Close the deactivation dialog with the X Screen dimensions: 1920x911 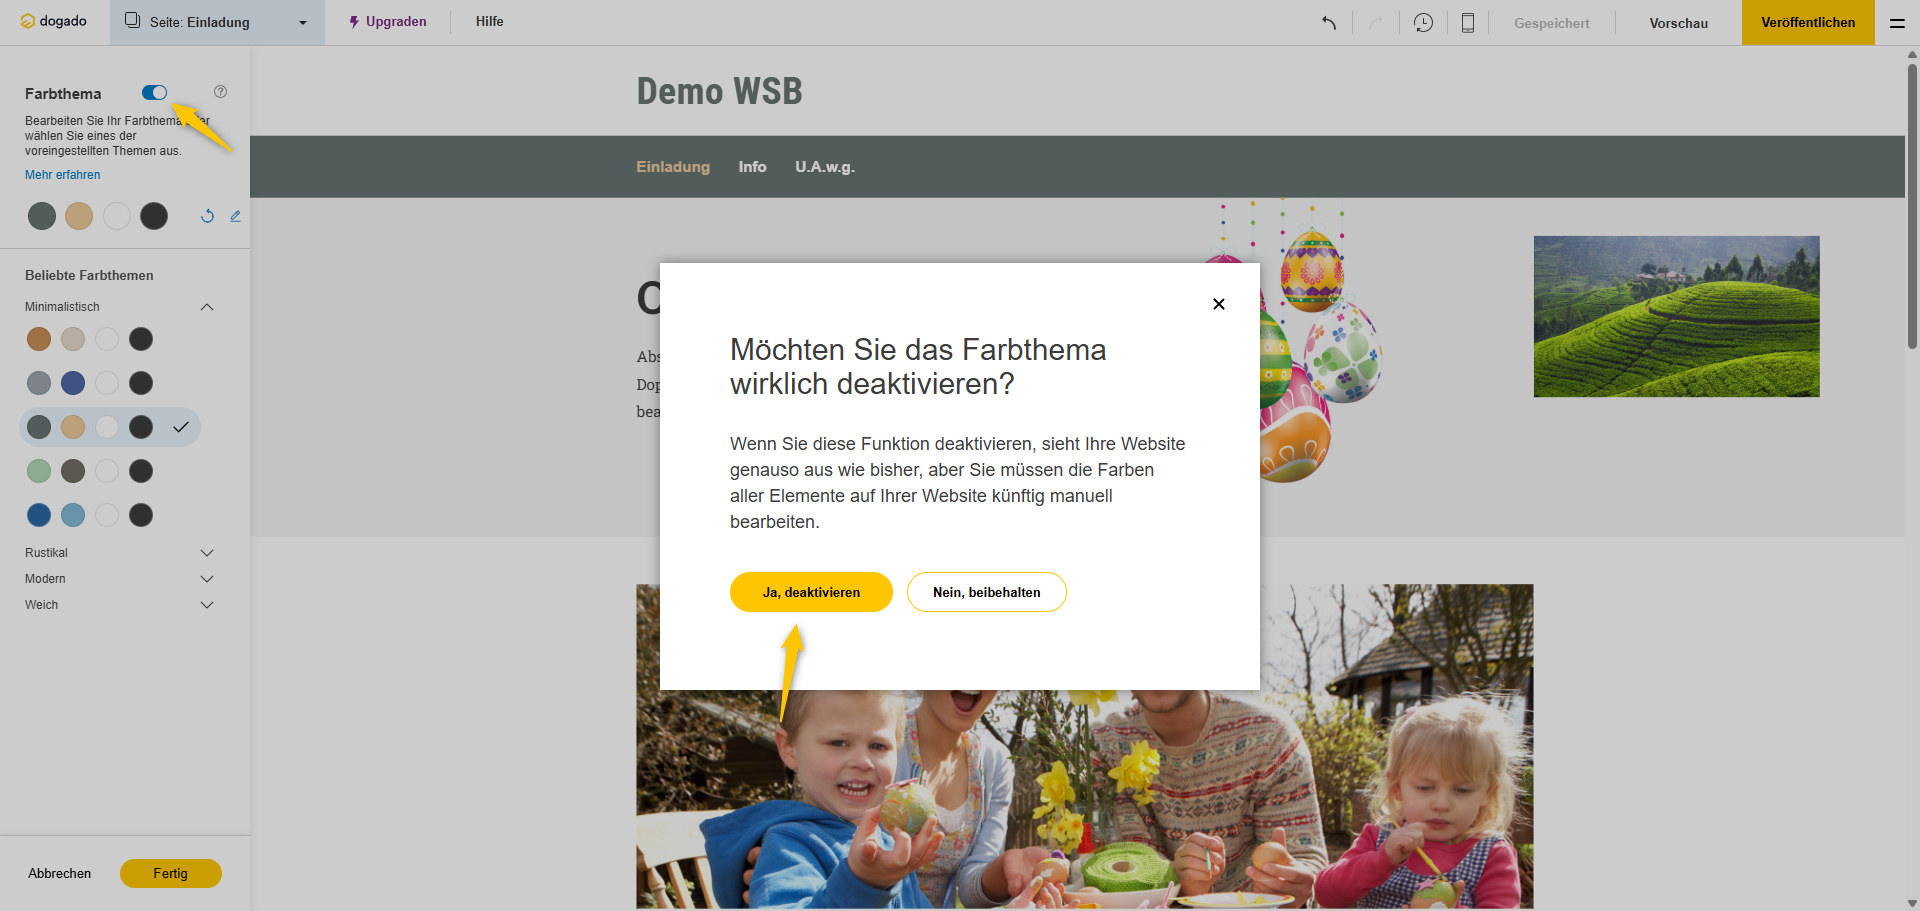1218,304
